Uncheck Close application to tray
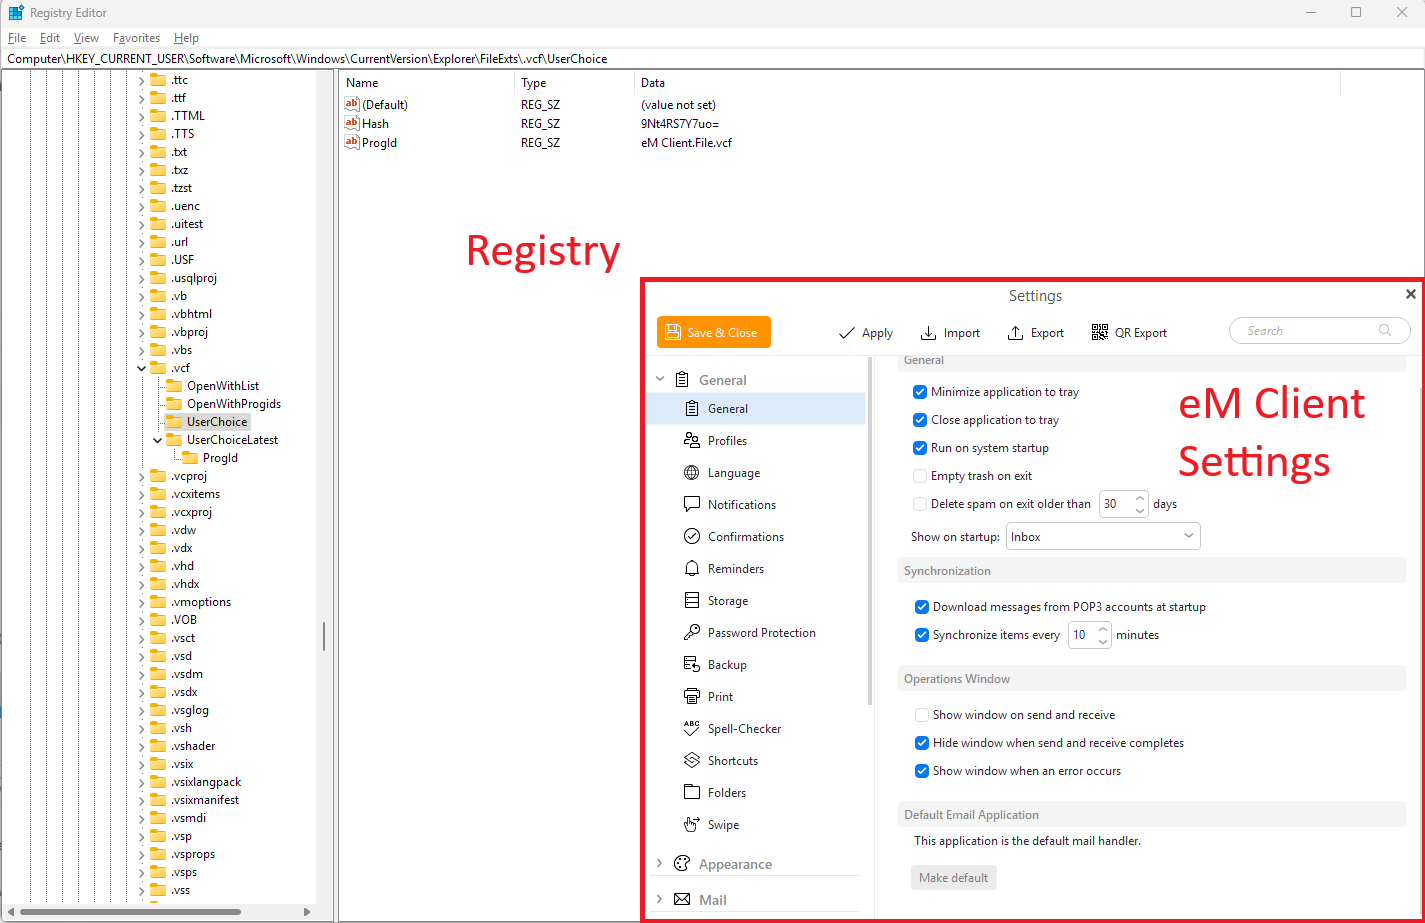The height and width of the screenshot is (923, 1425). (920, 420)
